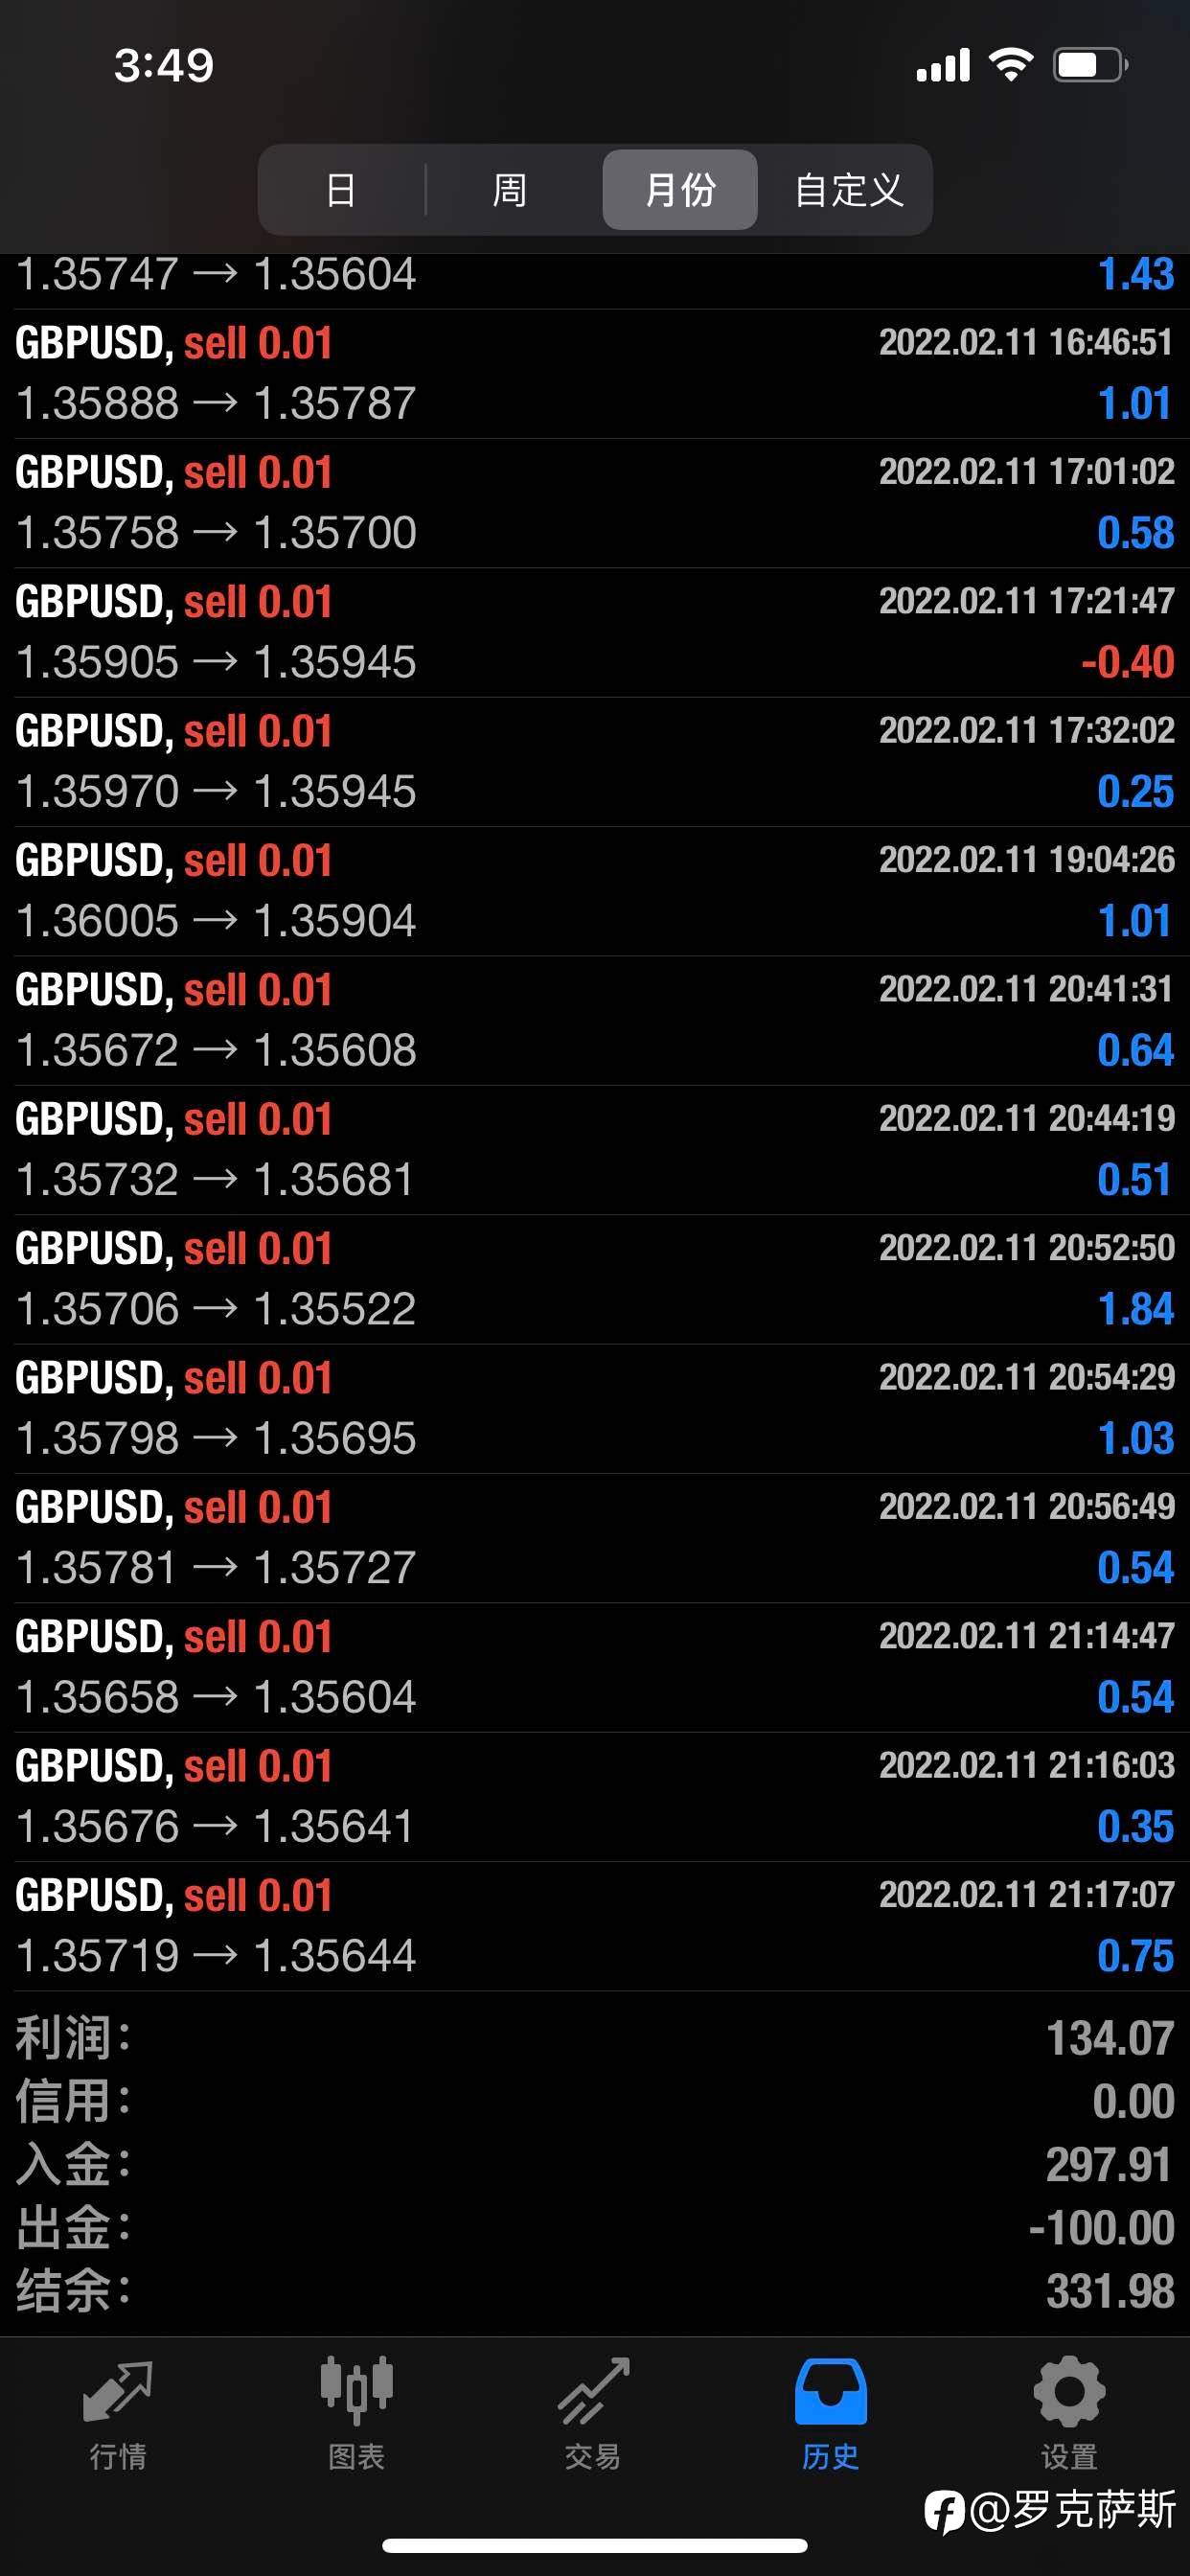Open the 行情 quotes tab
The image size is (1190, 2576).
[118, 2414]
